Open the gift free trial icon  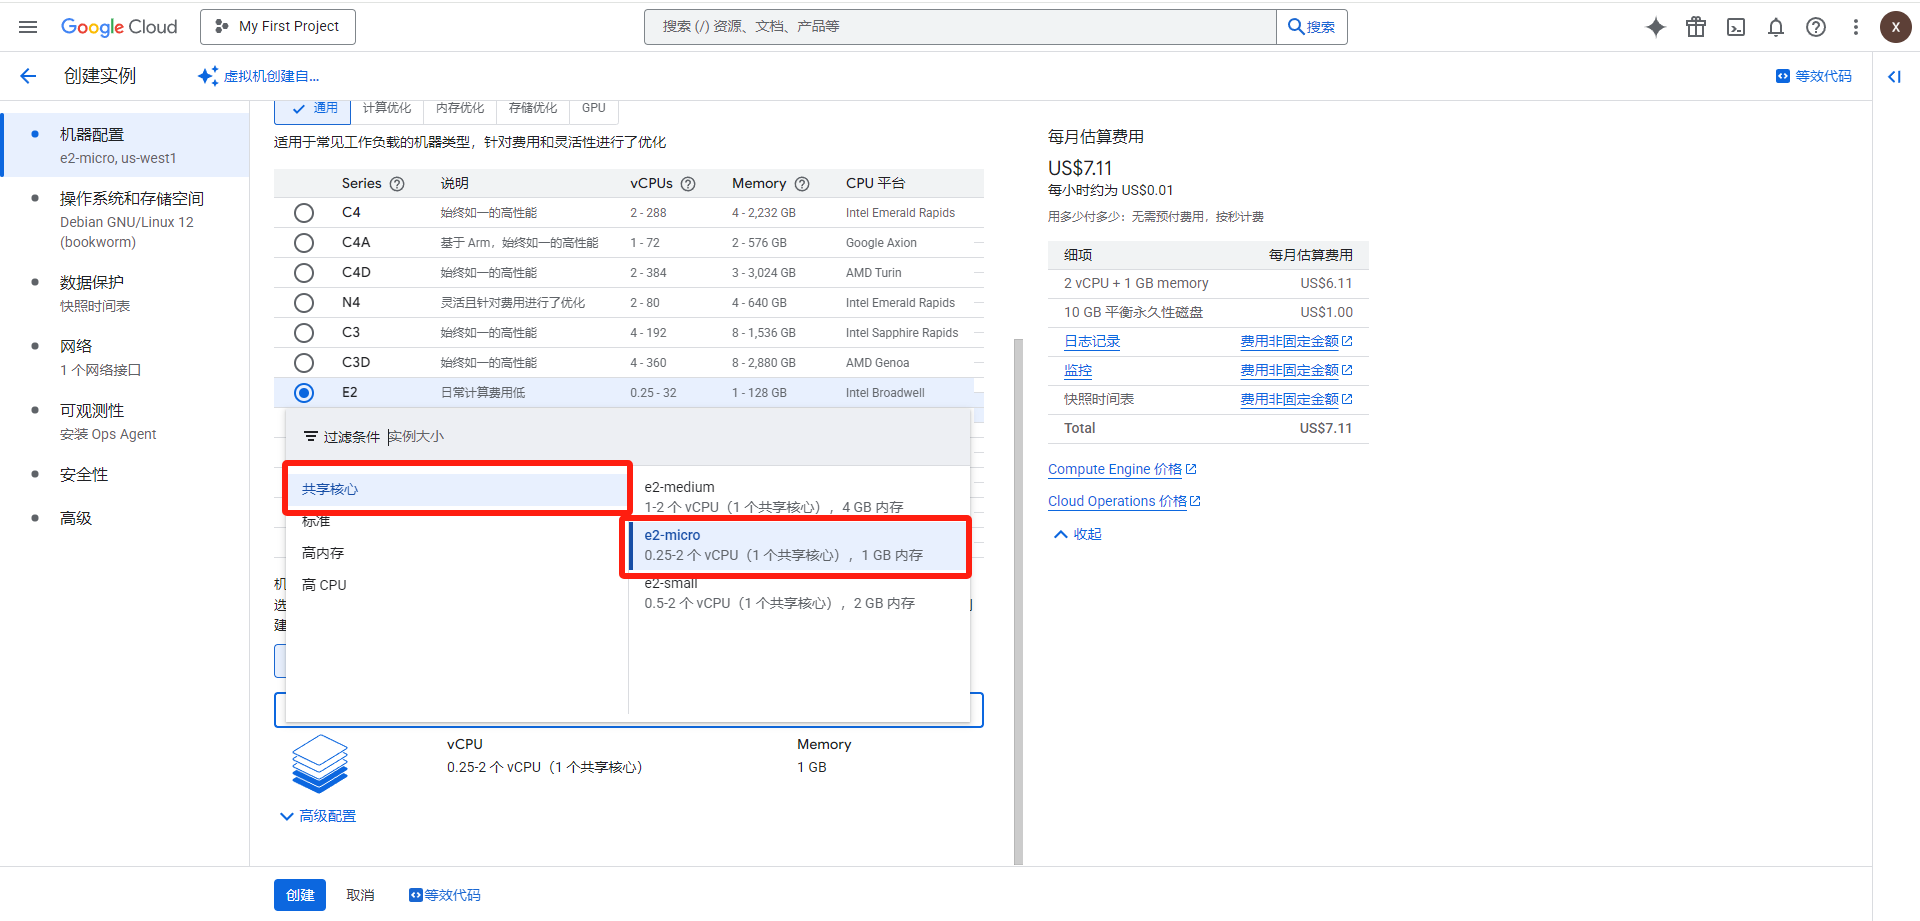point(1696,27)
